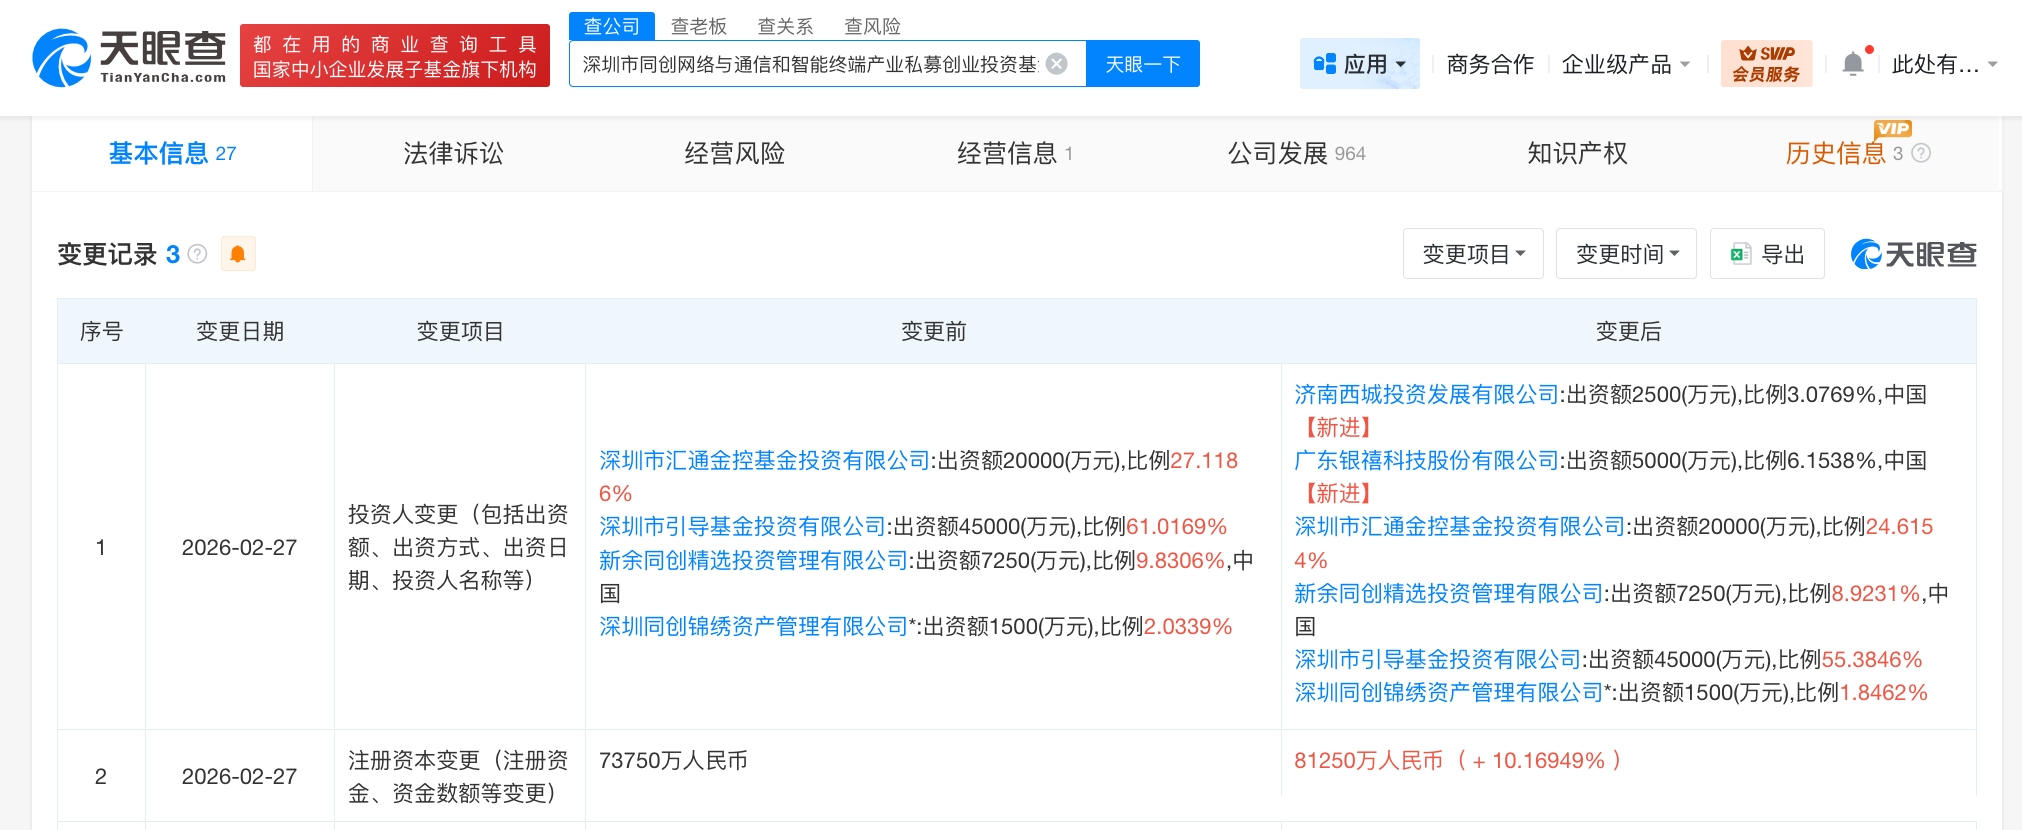The width and height of the screenshot is (2022, 830).
Task: Open the 企业级产品 dropdown
Action: pyautogui.click(x=1625, y=64)
